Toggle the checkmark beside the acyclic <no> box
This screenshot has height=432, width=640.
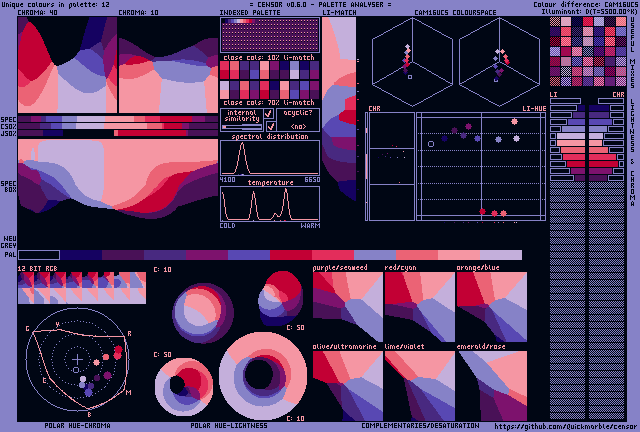(271, 127)
